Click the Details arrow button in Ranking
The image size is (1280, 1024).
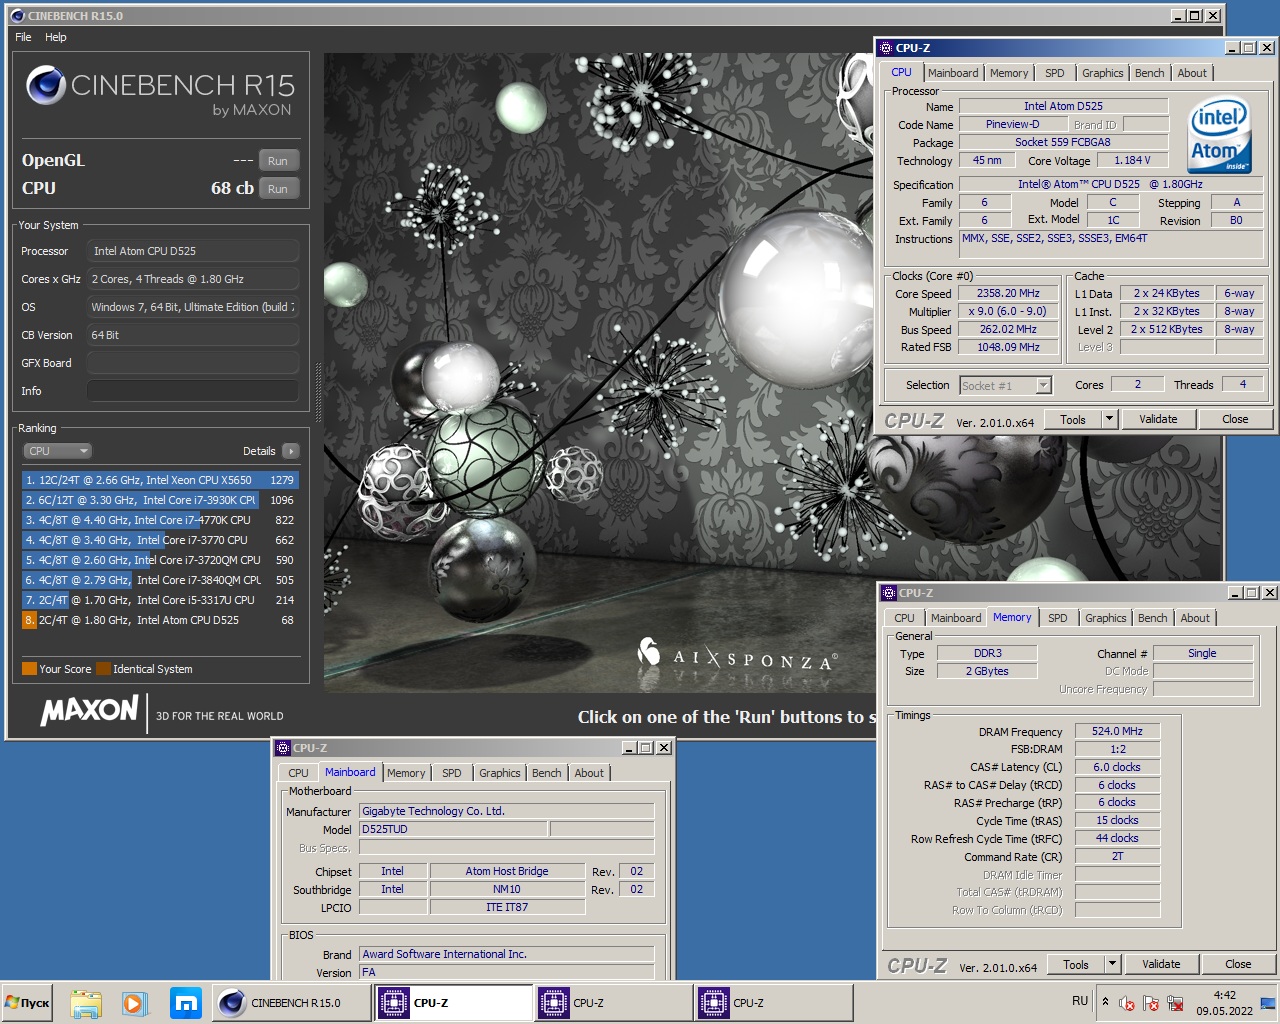tap(291, 451)
